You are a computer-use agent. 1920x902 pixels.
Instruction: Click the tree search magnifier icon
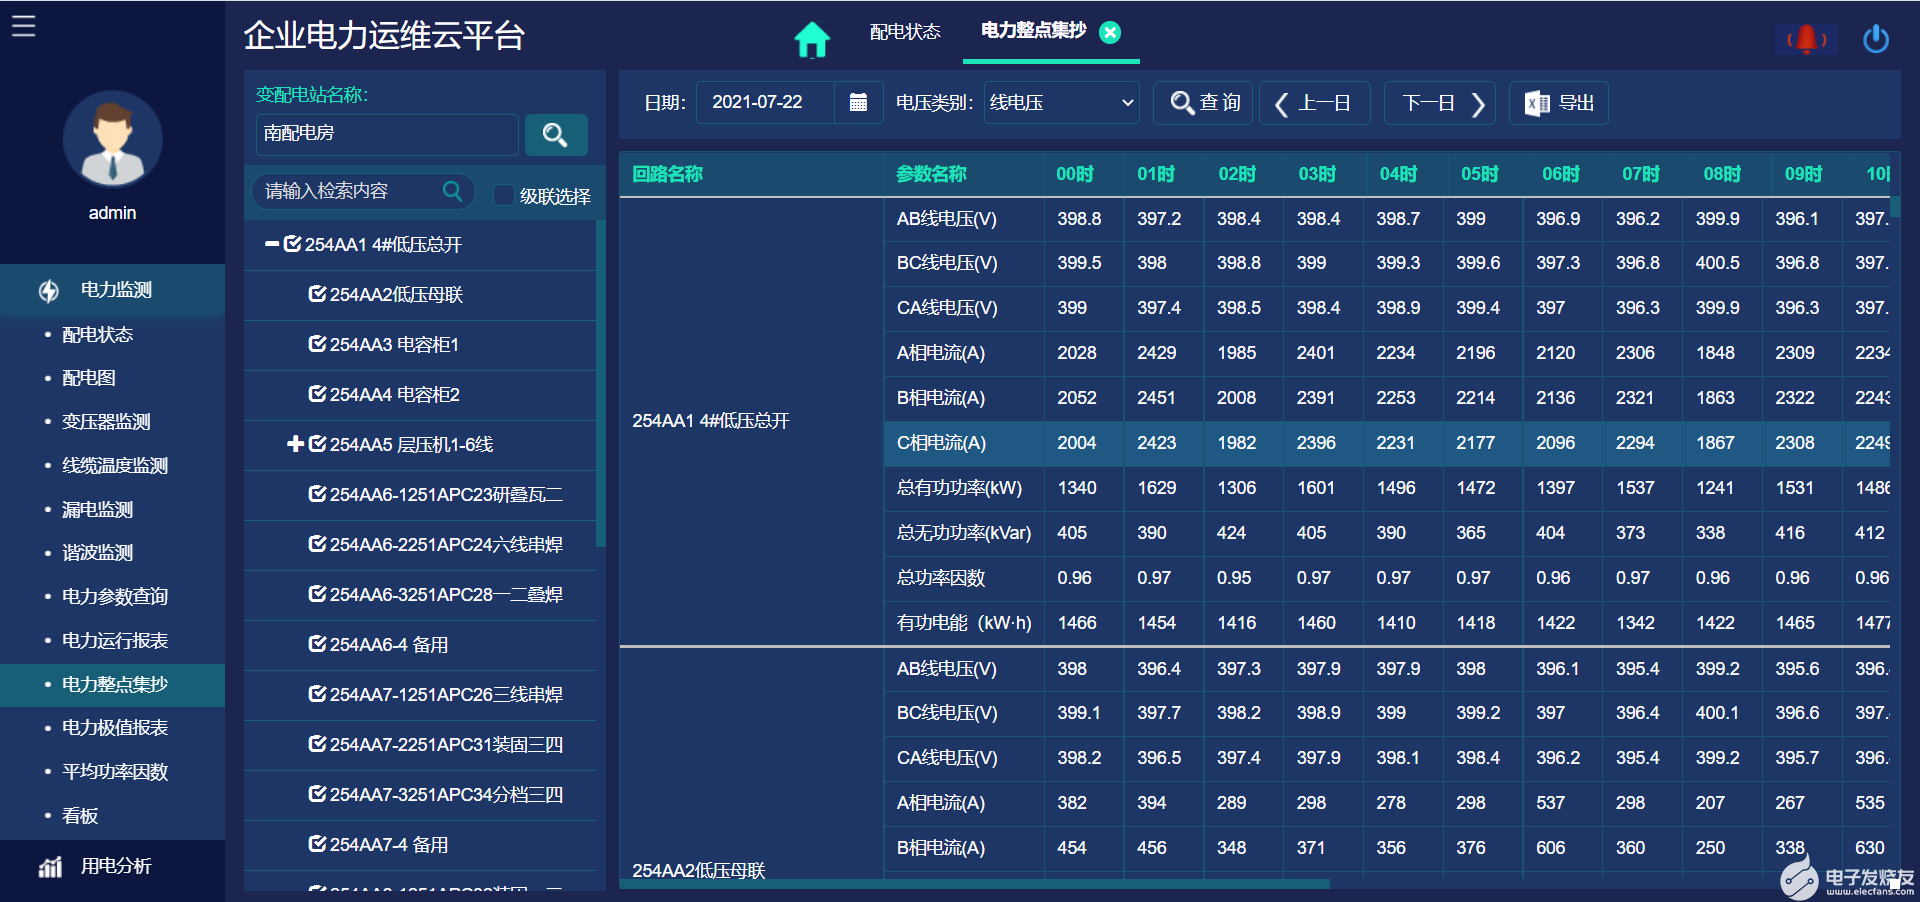click(453, 190)
